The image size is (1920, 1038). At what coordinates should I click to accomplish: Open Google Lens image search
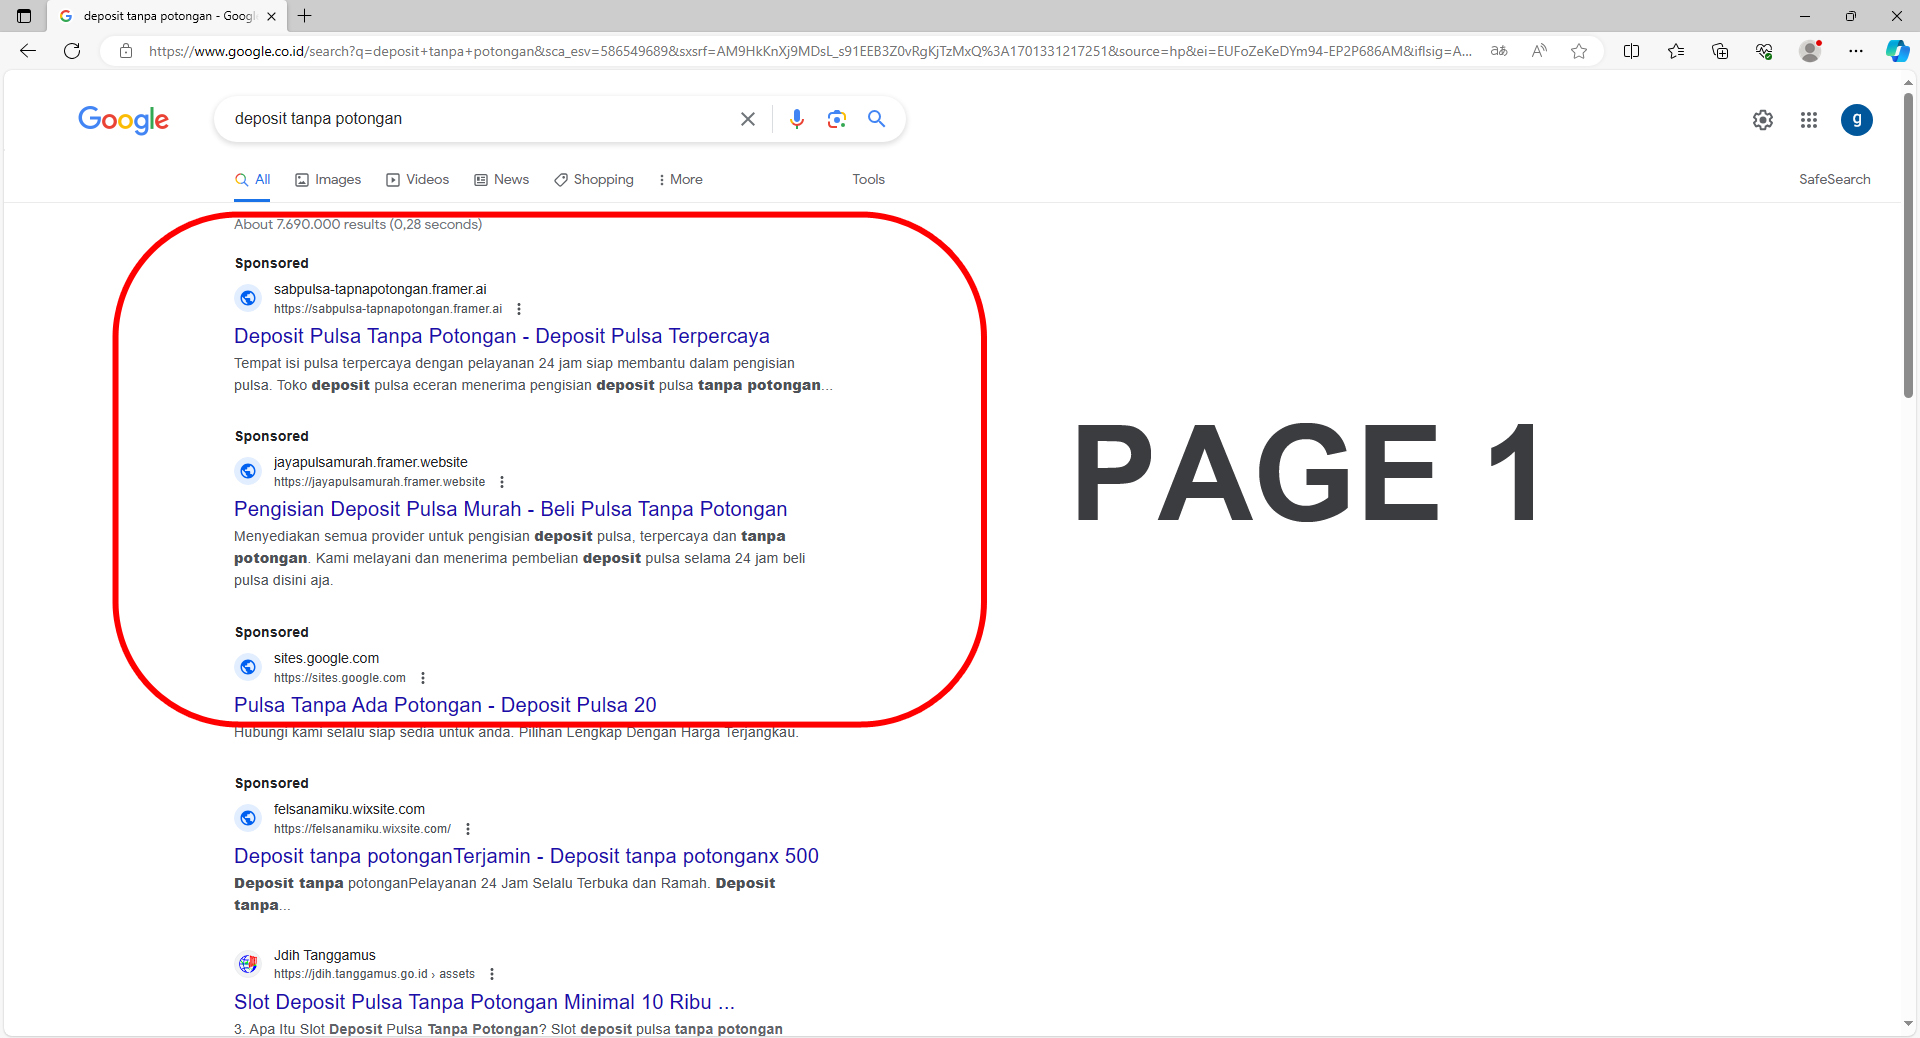[837, 119]
